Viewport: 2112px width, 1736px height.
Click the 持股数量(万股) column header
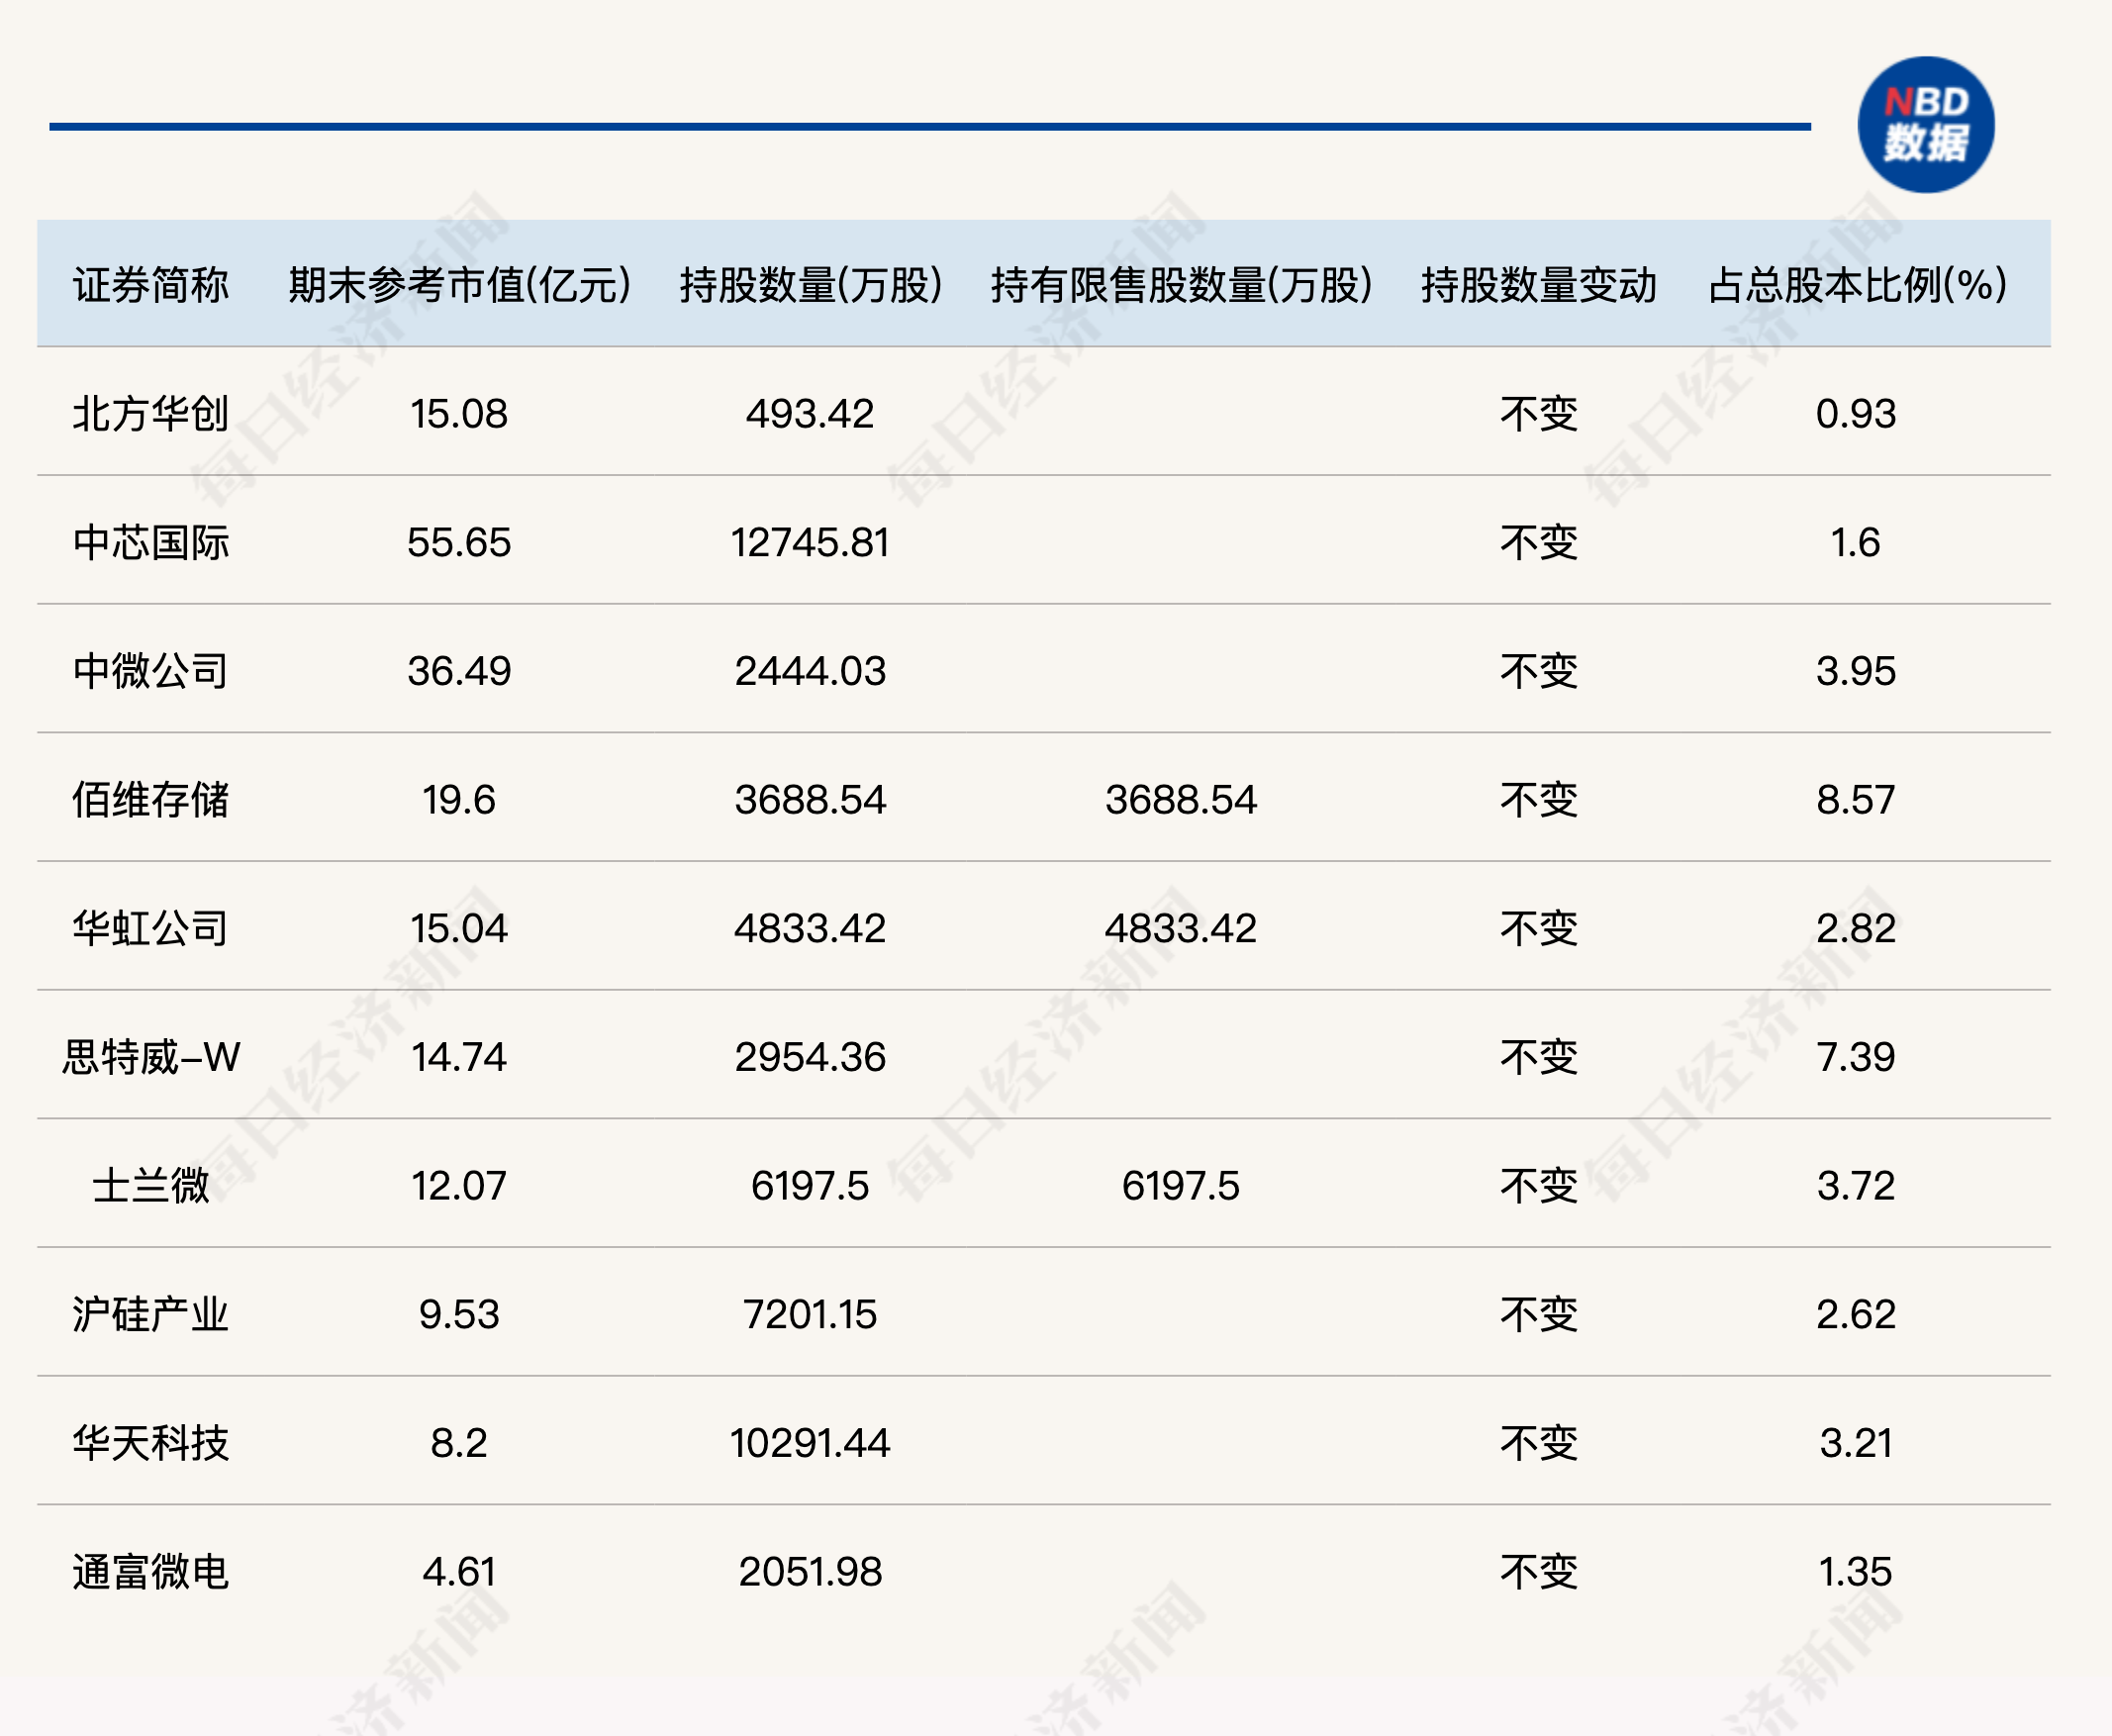810,285
